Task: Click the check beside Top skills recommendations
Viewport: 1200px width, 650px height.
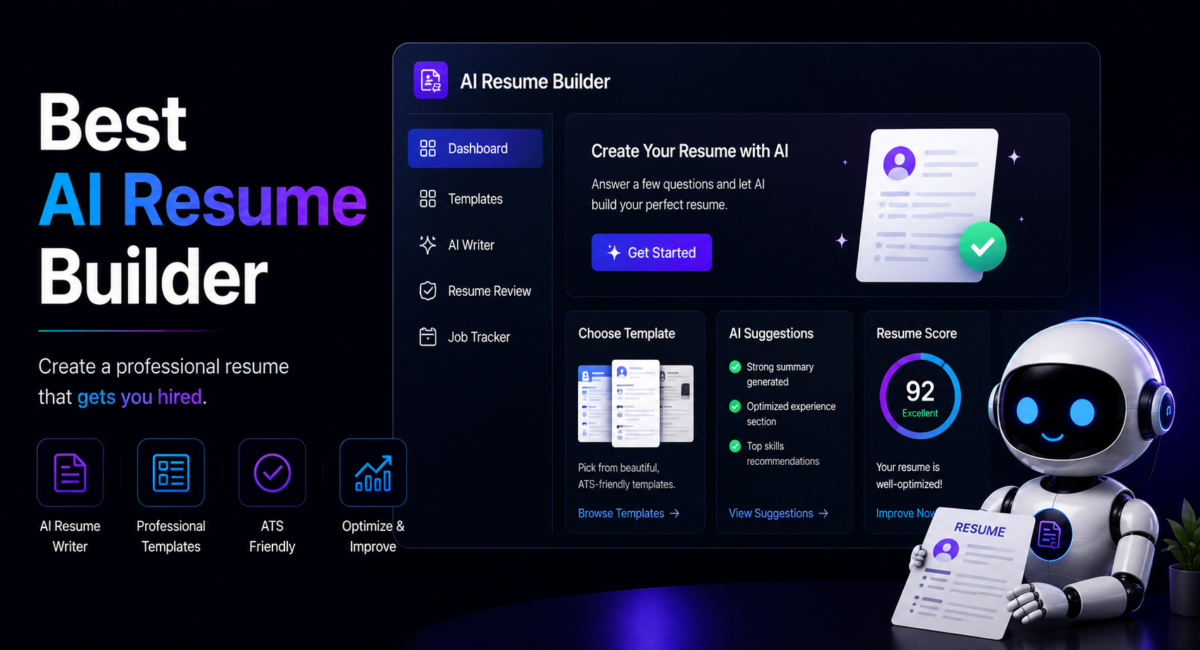Action: pyautogui.click(x=735, y=446)
